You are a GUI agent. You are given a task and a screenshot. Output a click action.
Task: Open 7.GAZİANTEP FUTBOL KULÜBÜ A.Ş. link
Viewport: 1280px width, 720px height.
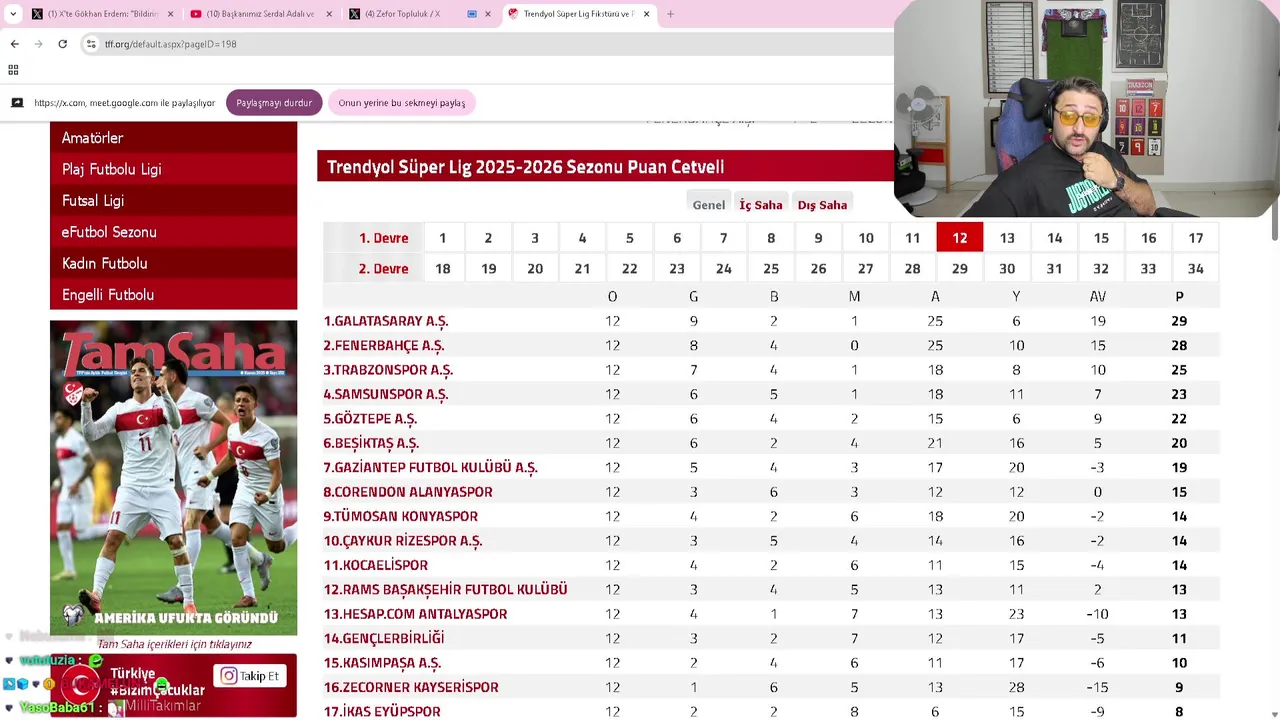pyautogui.click(x=430, y=467)
